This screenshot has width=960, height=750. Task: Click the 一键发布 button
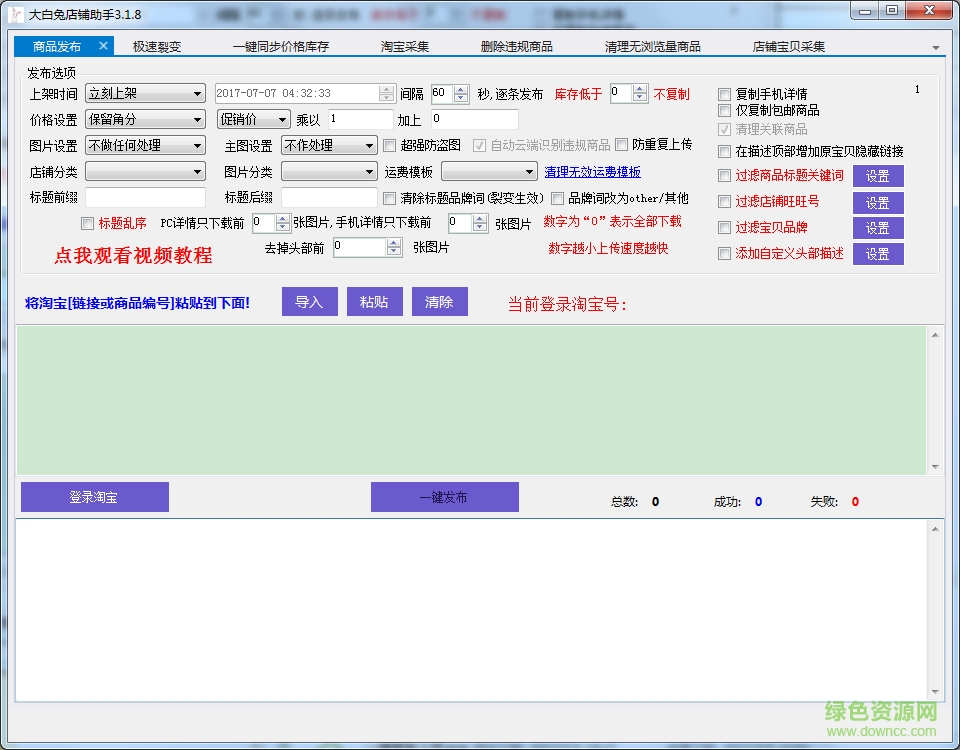click(x=444, y=497)
